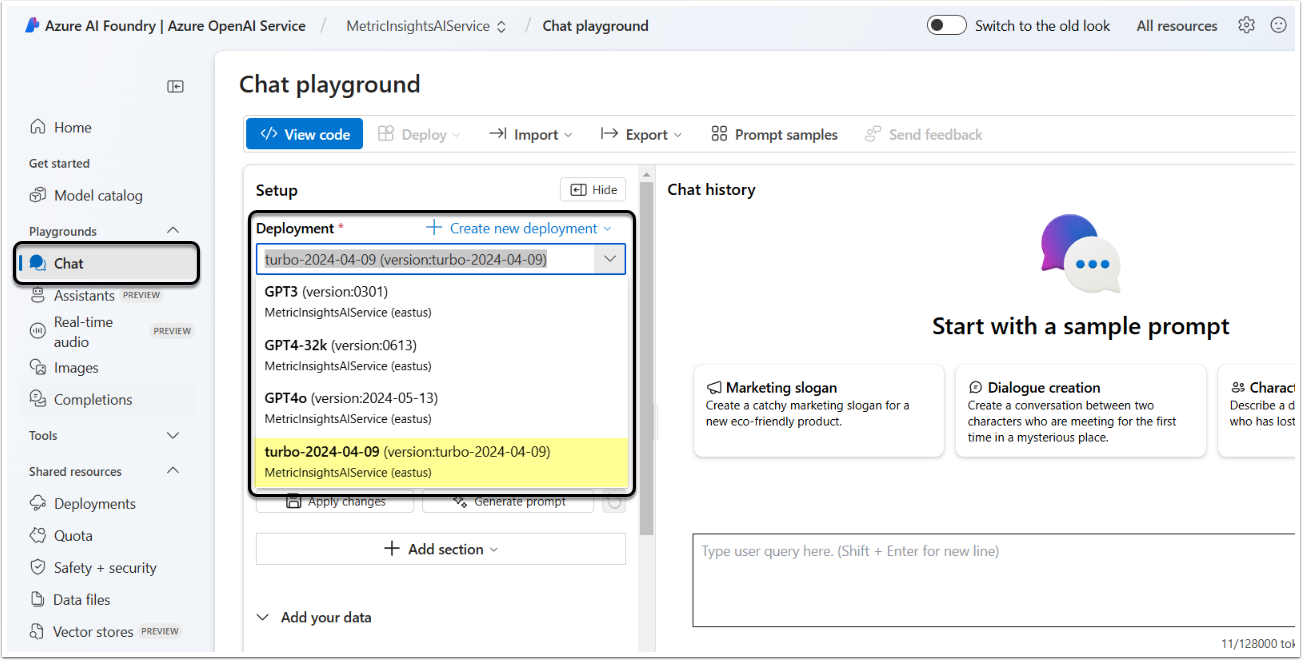Choose the Dialogue creation sample prompt

(1081, 411)
